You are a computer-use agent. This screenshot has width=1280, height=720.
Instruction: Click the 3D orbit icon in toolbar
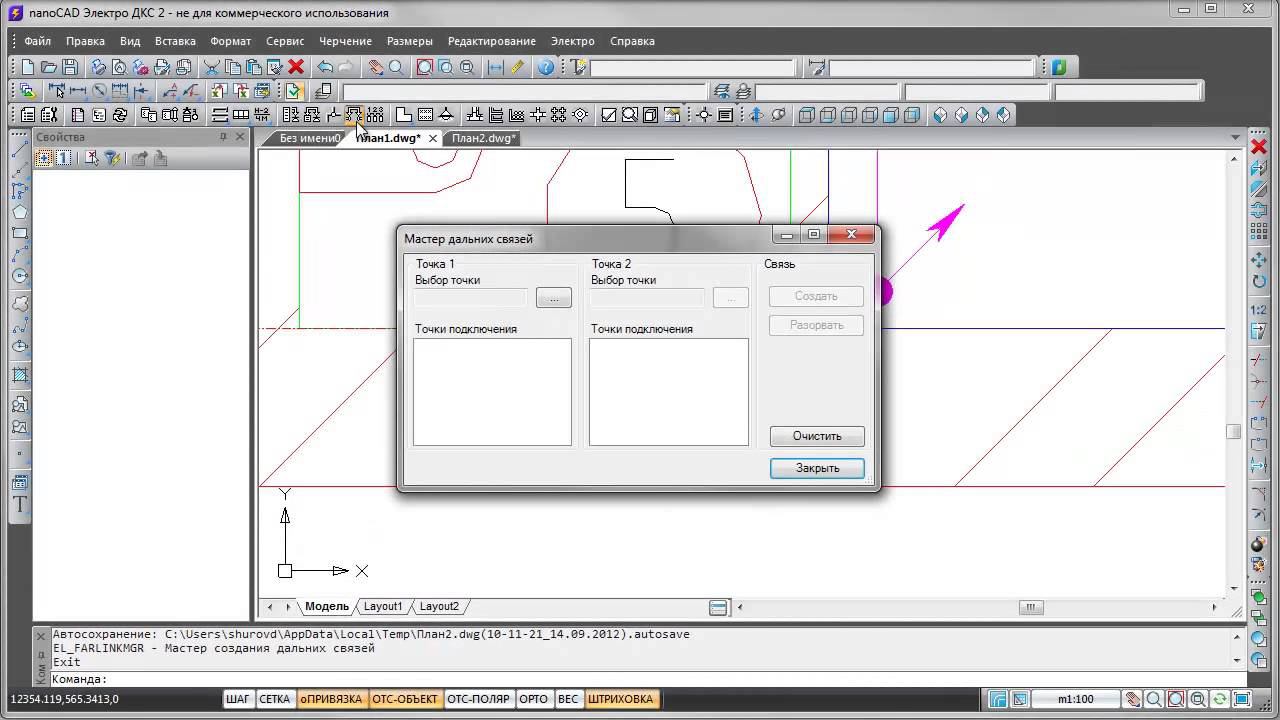pos(778,115)
